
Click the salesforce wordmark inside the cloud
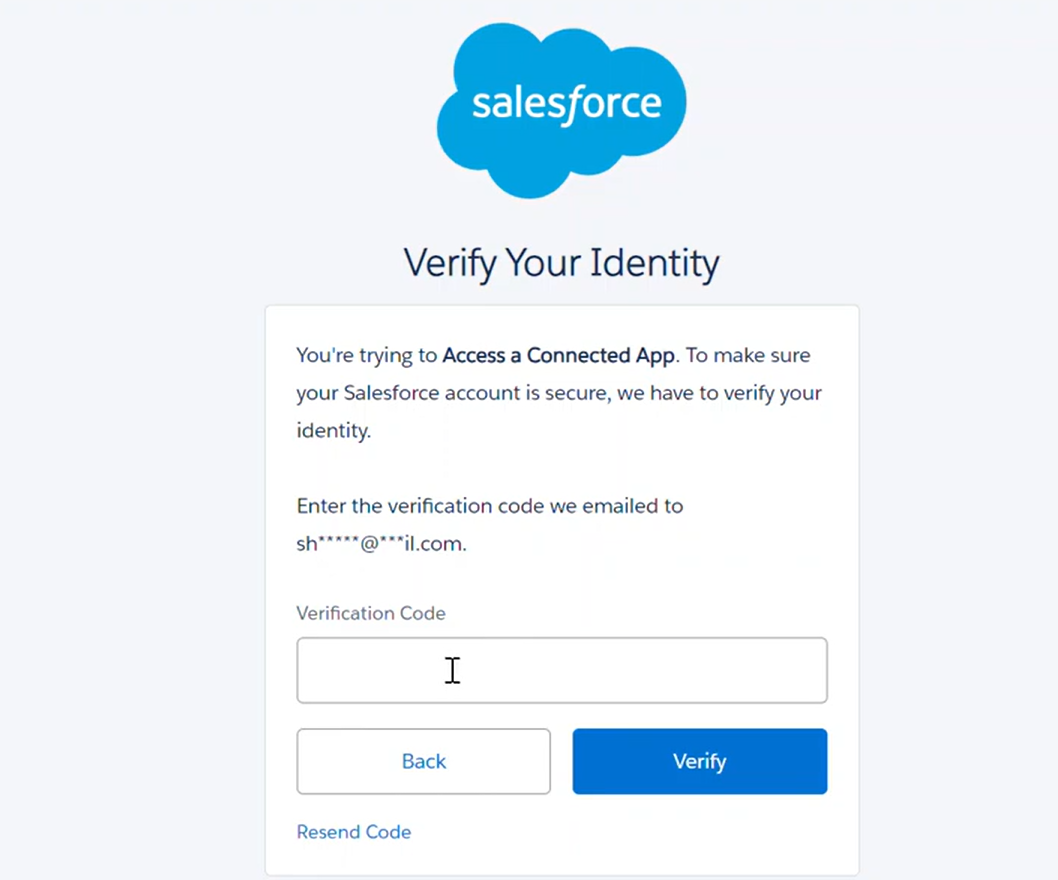click(567, 105)
